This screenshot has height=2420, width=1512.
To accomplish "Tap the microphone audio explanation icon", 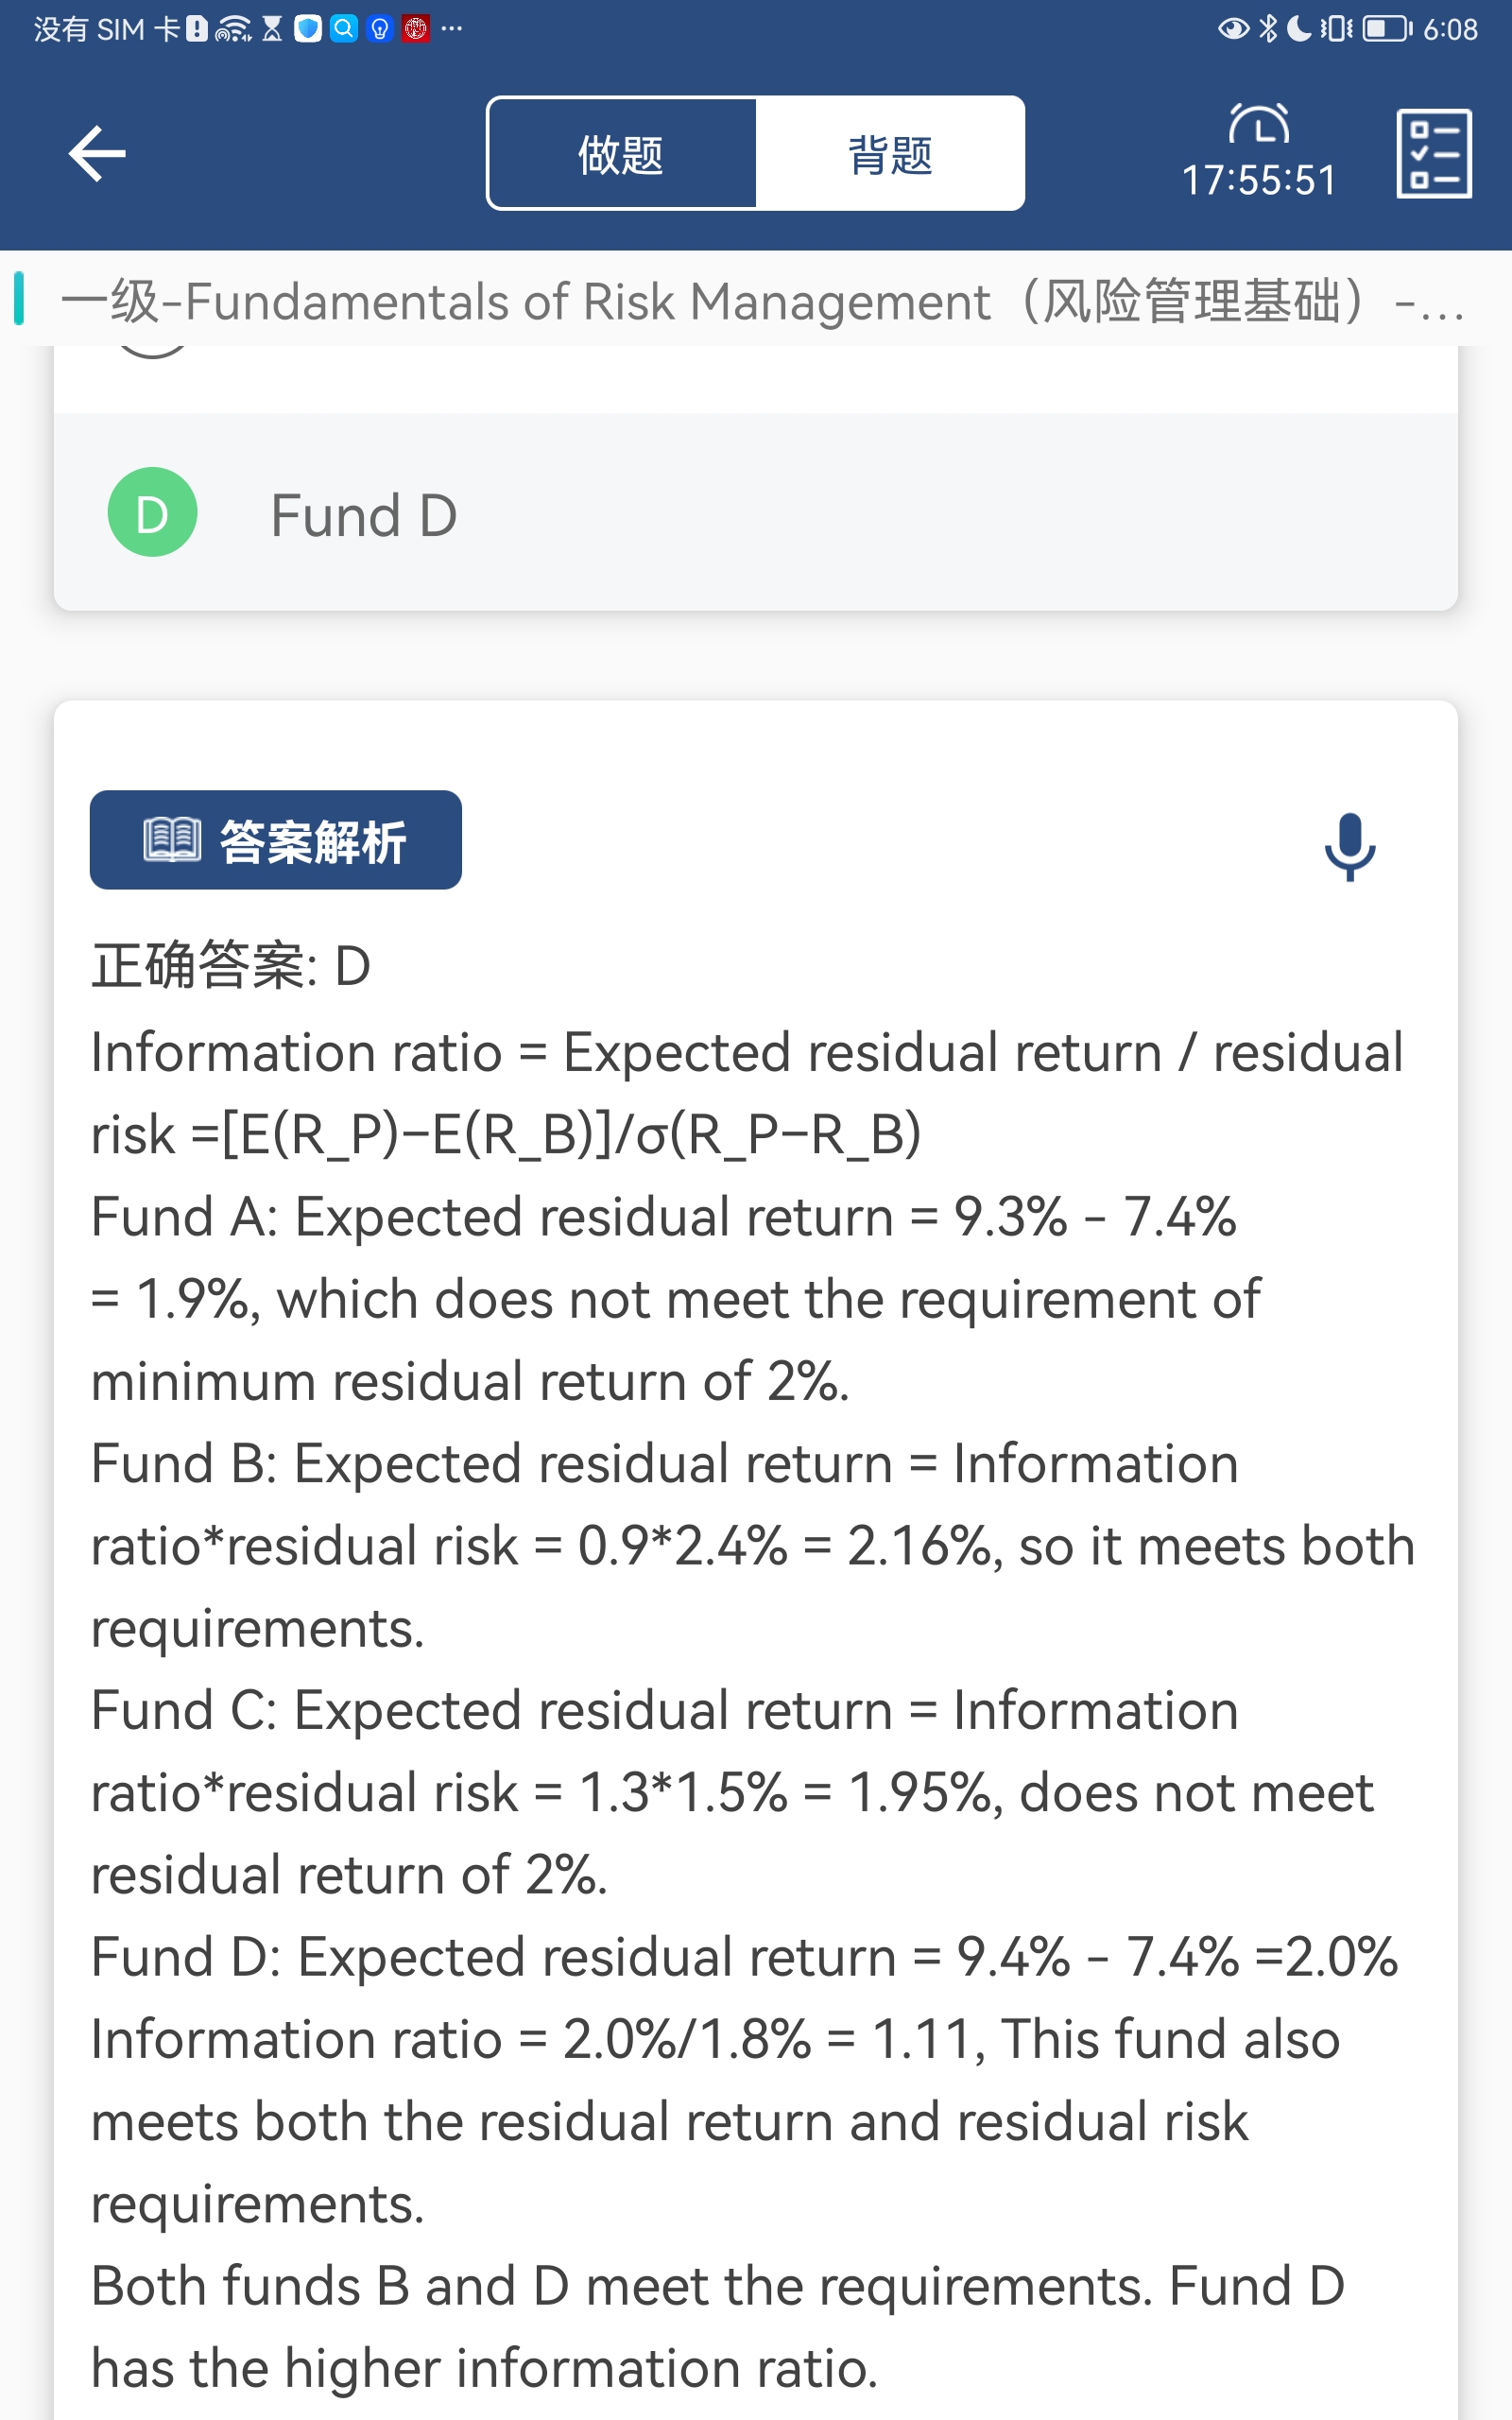I will coord(1349,845).
